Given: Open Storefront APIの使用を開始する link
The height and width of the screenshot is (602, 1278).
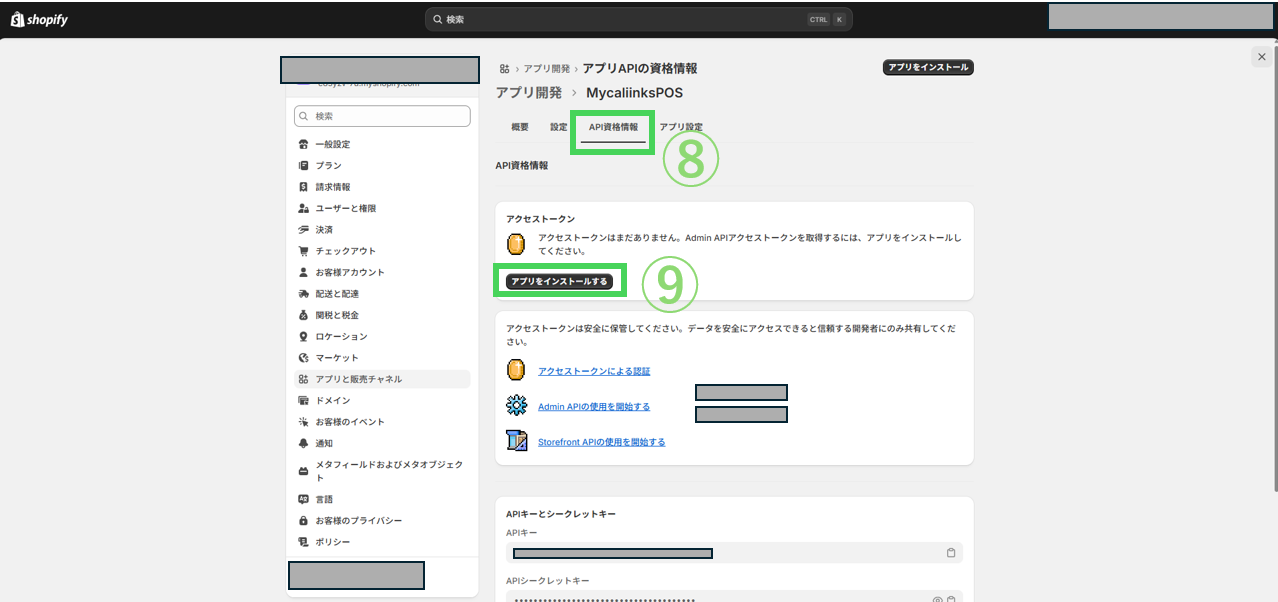Looking at the screenshot, I should (x=601, y=442).
